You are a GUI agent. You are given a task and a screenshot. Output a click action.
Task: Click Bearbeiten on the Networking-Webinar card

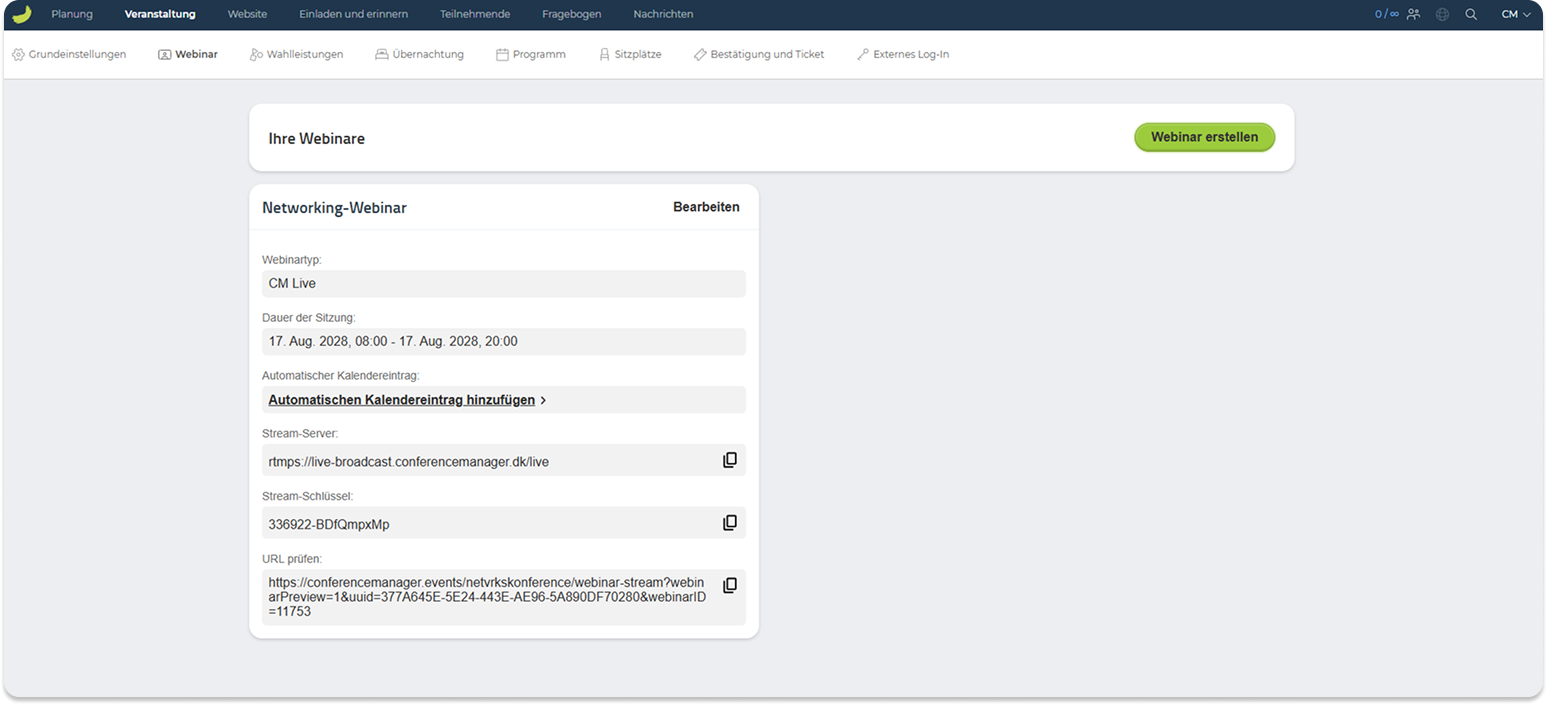click(706, 207)
